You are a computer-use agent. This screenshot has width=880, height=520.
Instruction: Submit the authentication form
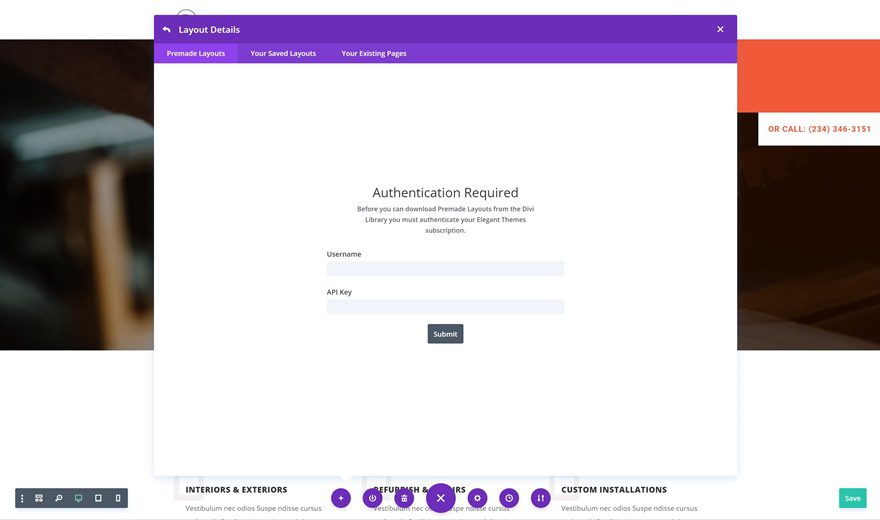pyautogui.click(x=445, y=334)
